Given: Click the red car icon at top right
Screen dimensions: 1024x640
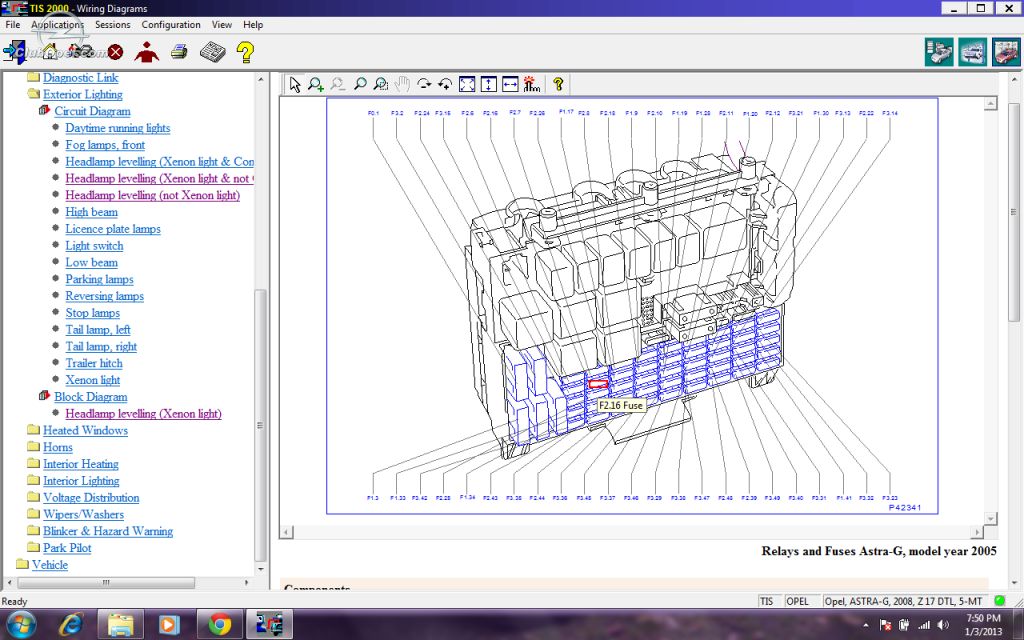Looking at the screenshot, I should (1006, 52).
